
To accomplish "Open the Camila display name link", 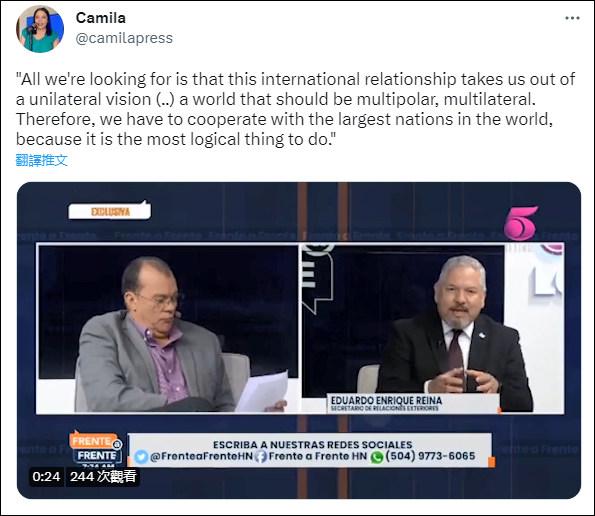I will click(101, 18).
